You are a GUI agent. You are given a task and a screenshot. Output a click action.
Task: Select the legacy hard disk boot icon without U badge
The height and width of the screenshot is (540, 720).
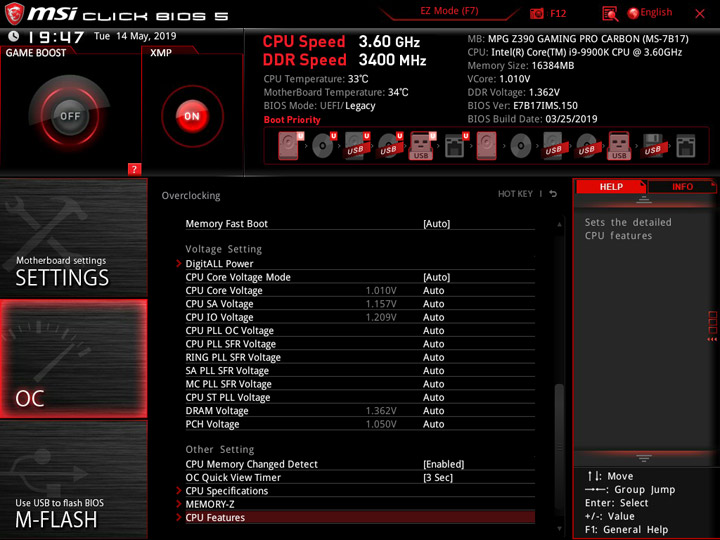(x=486, y=146)
